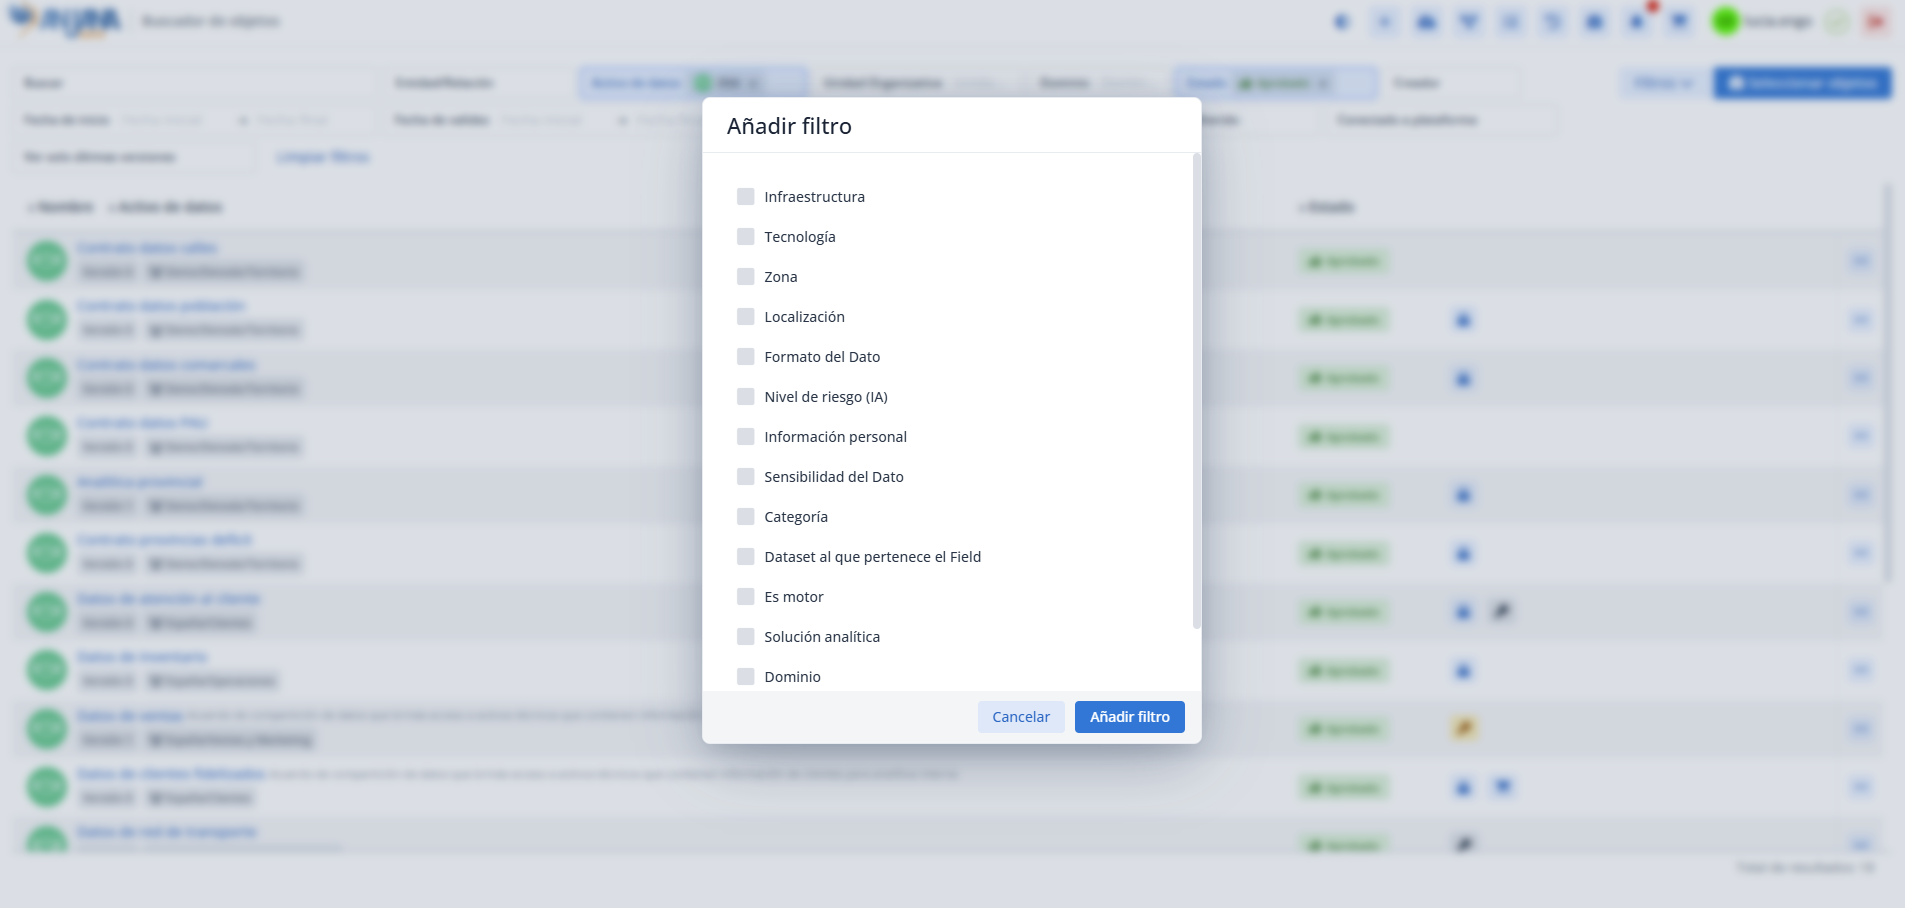Image resolution: width=1905 pixels, height=908 pixels.
Task: Check the Es motor checkbox
Action: [x=746, y=597]
